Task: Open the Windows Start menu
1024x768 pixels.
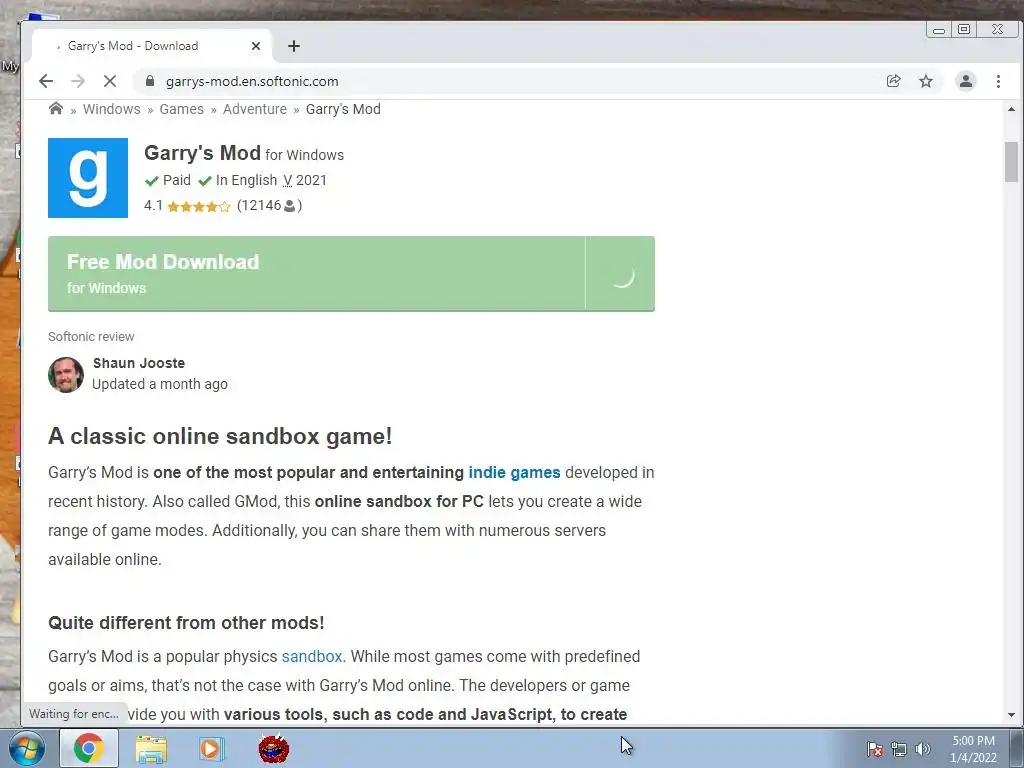Action: [x=26, y=748]
